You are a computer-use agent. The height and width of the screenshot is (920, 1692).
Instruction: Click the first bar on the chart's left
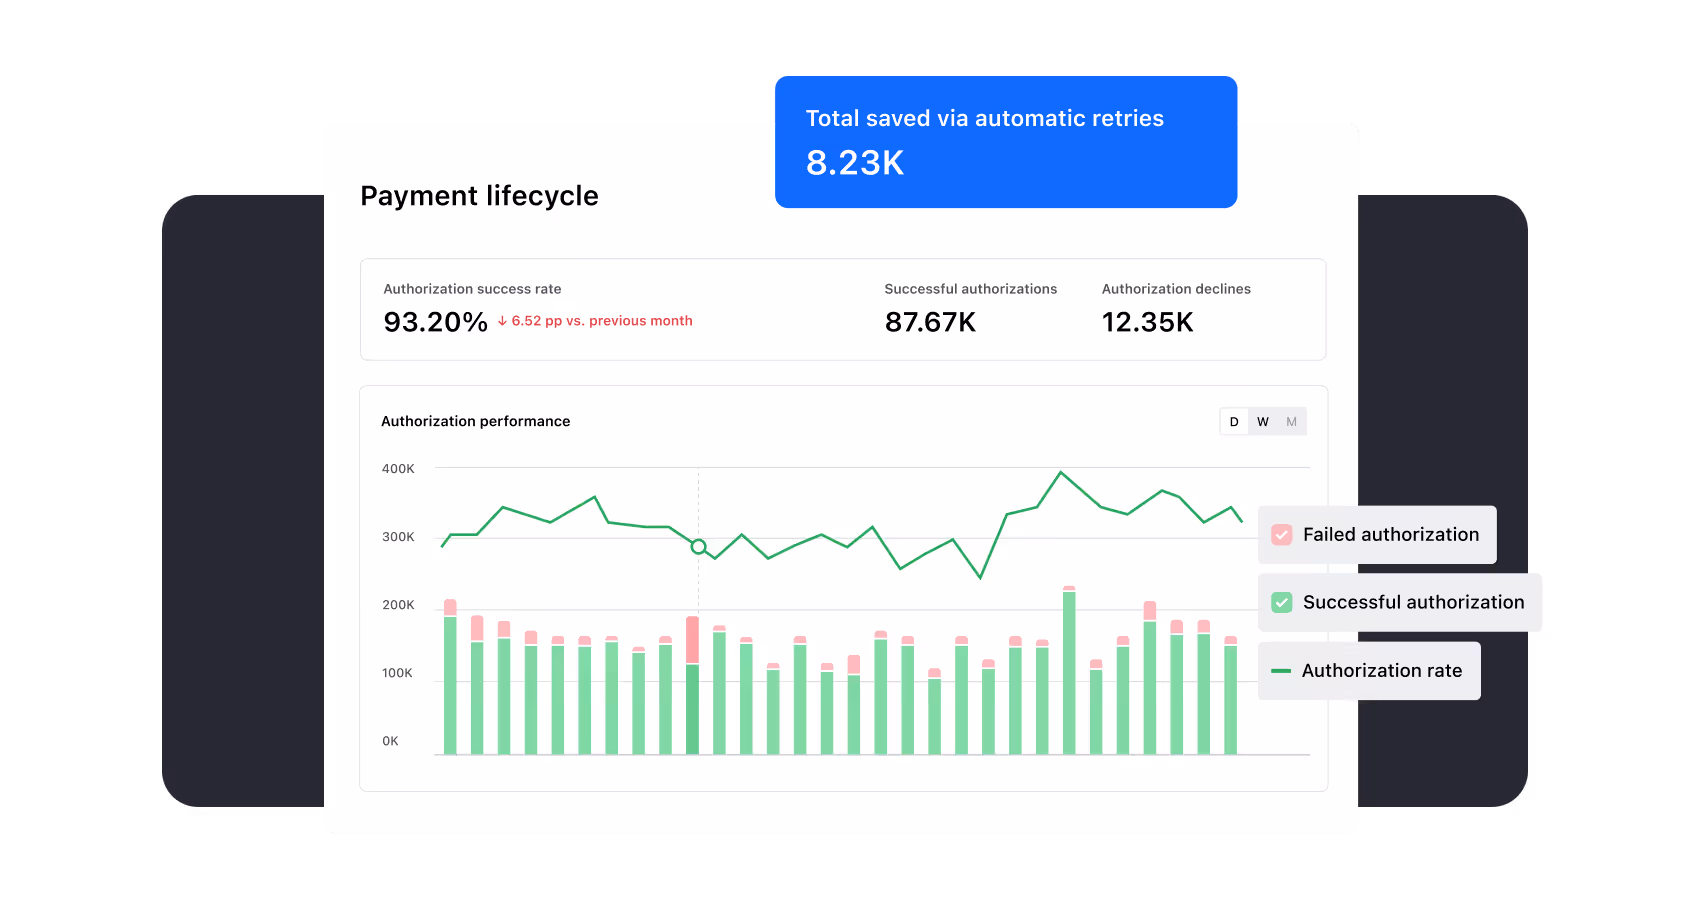click(450, 680)
